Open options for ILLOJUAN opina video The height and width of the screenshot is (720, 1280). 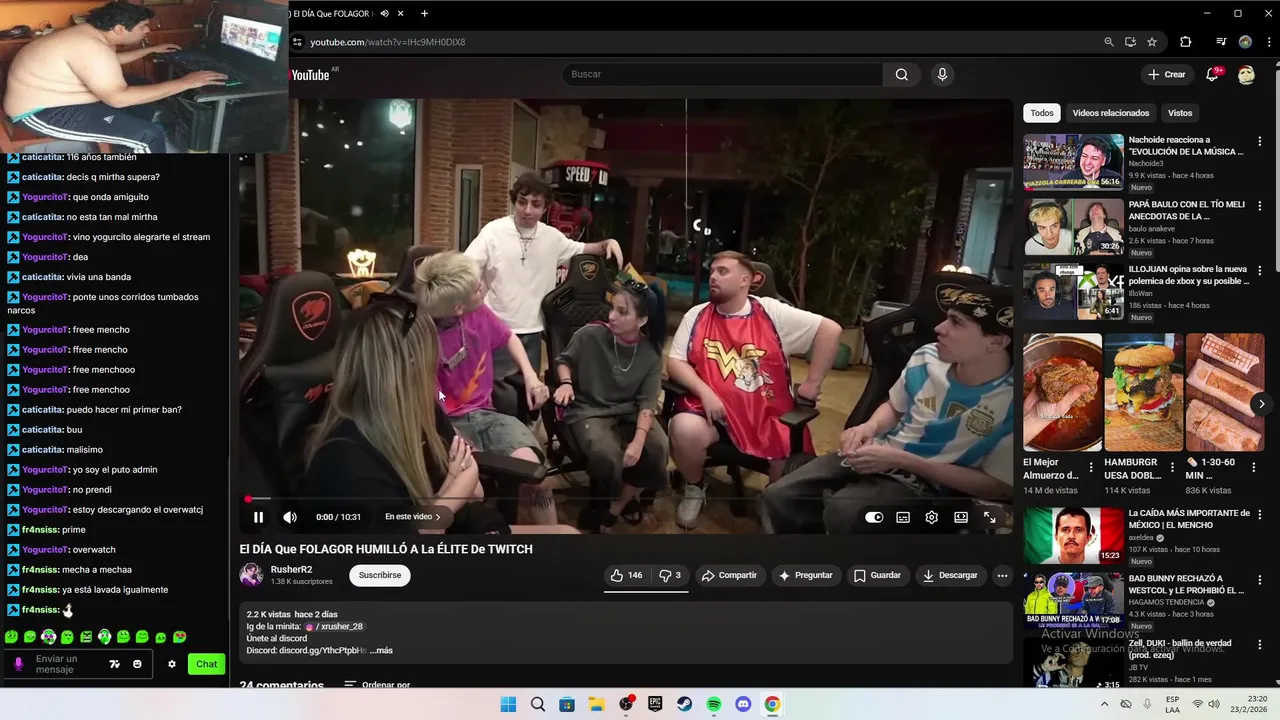(1259, 271)
